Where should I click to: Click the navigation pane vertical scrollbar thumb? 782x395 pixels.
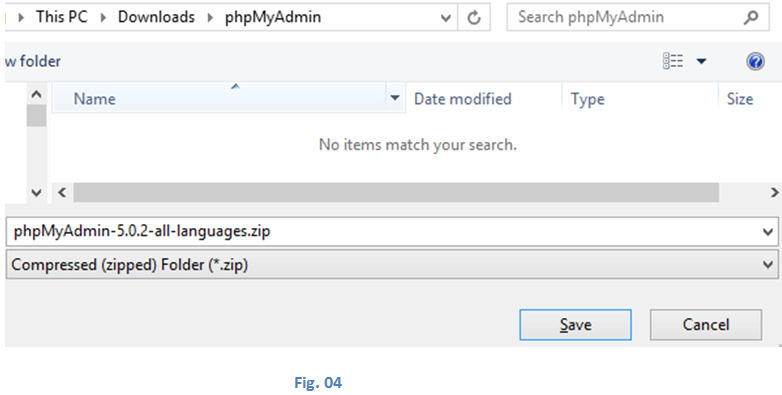pos(36,115)
